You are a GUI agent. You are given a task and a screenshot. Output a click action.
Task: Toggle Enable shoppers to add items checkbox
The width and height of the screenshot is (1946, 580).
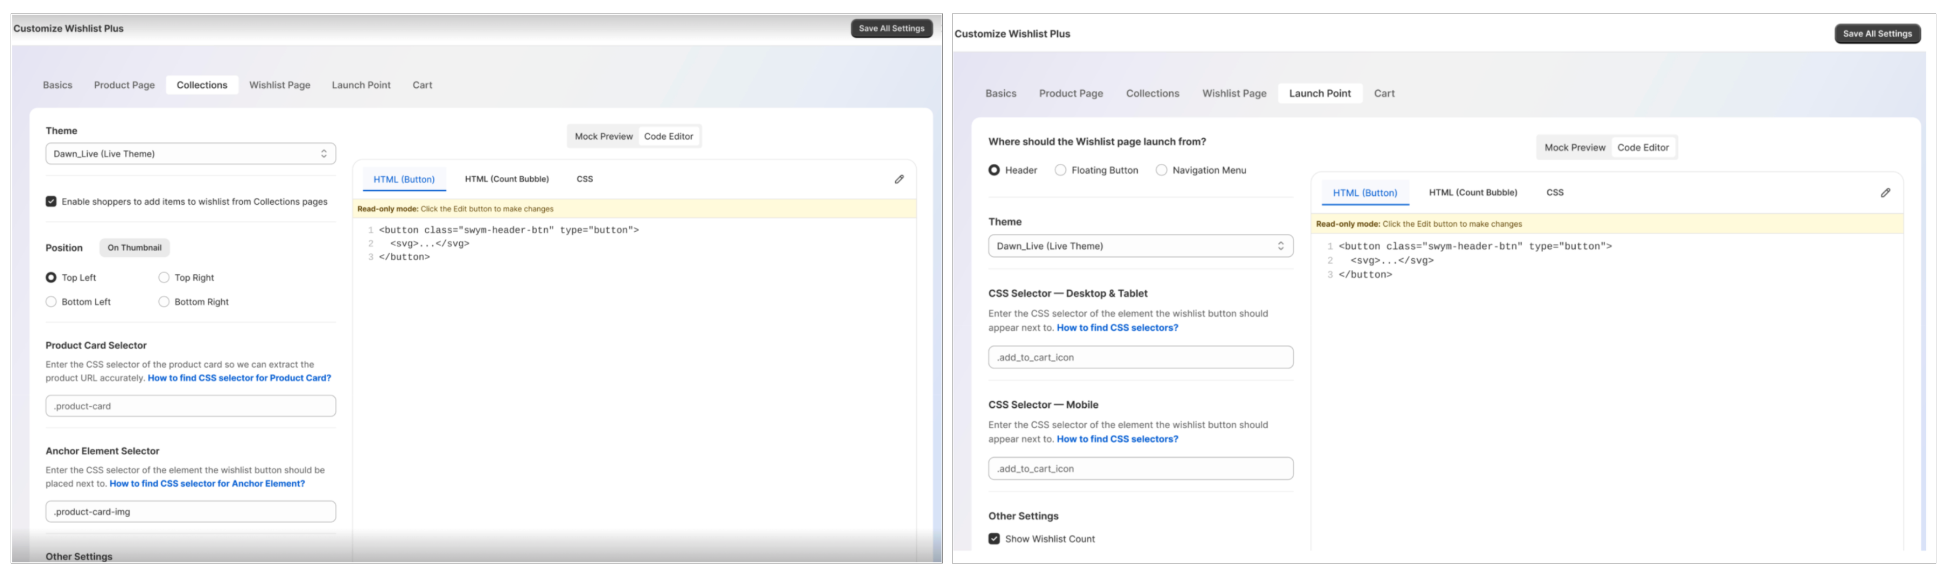coord(51,201)
